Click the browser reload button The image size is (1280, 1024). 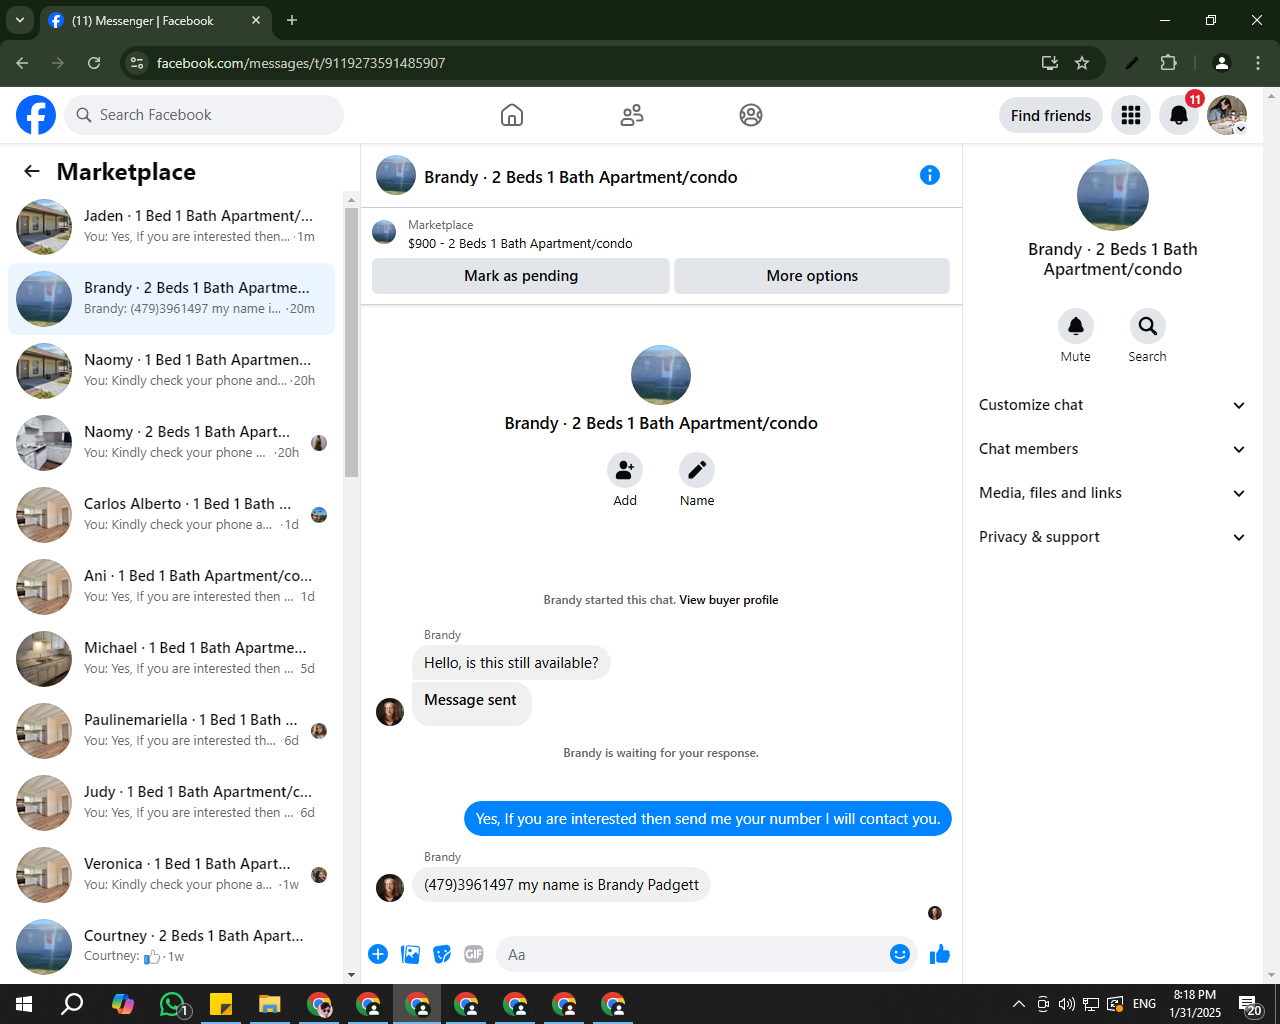point(94,63)
